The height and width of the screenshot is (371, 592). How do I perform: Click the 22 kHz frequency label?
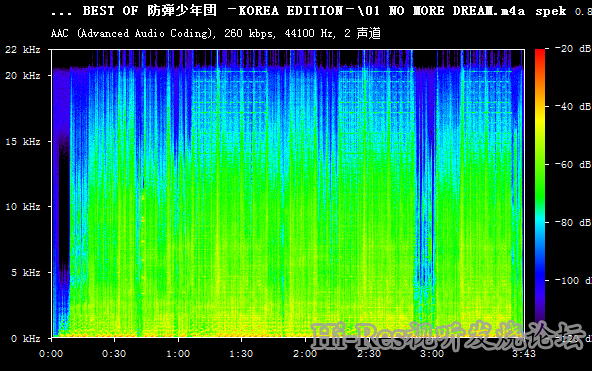23,49
